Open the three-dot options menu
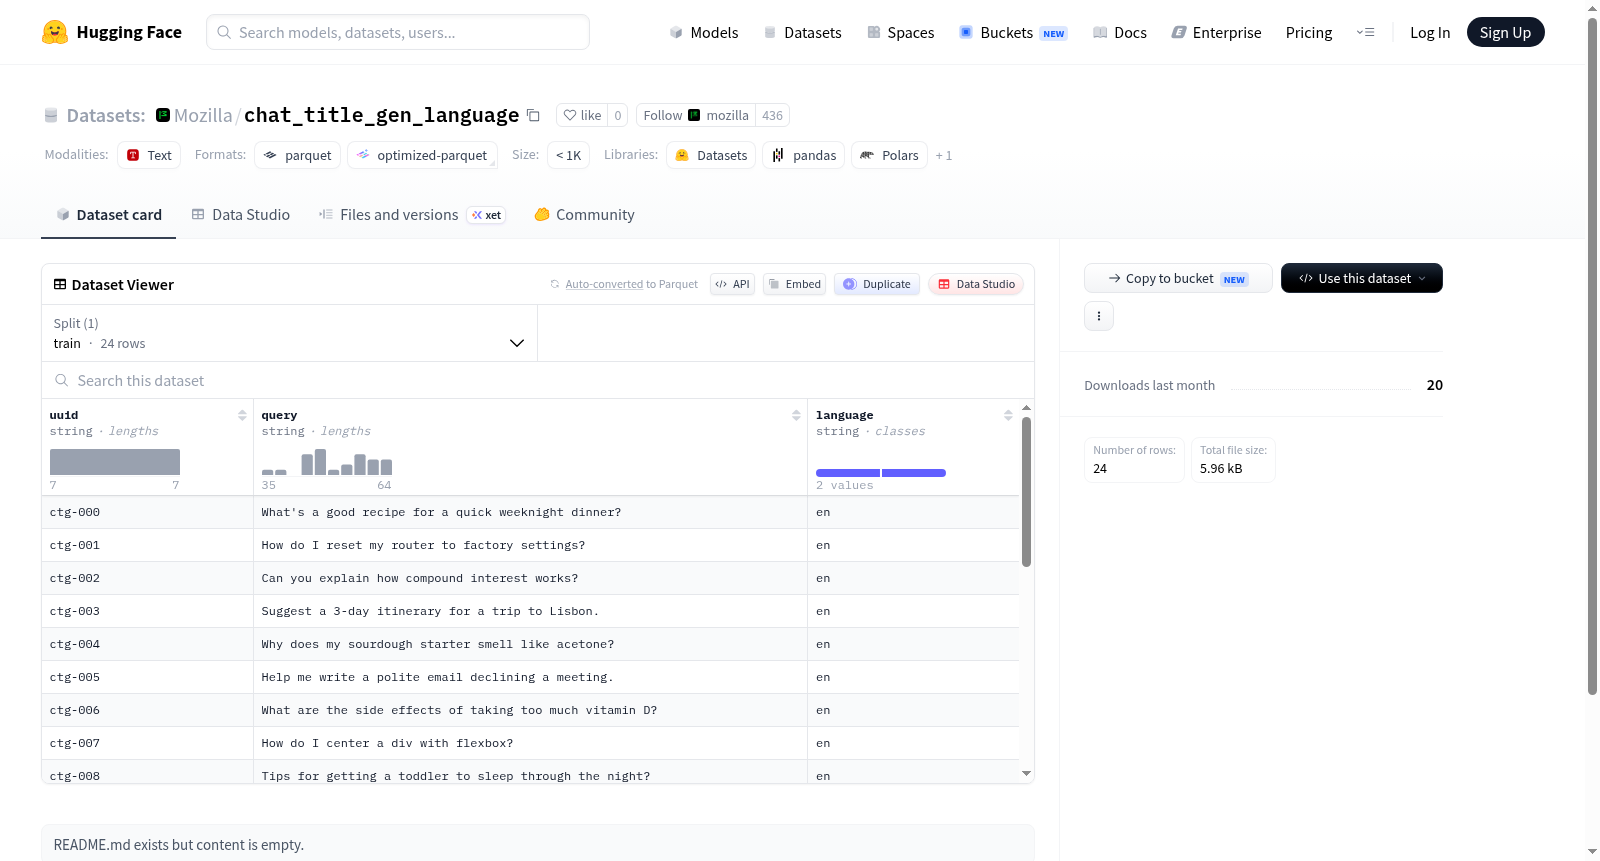The height and width of the screenshot is (861, 1600). (x=1099, y=316)
